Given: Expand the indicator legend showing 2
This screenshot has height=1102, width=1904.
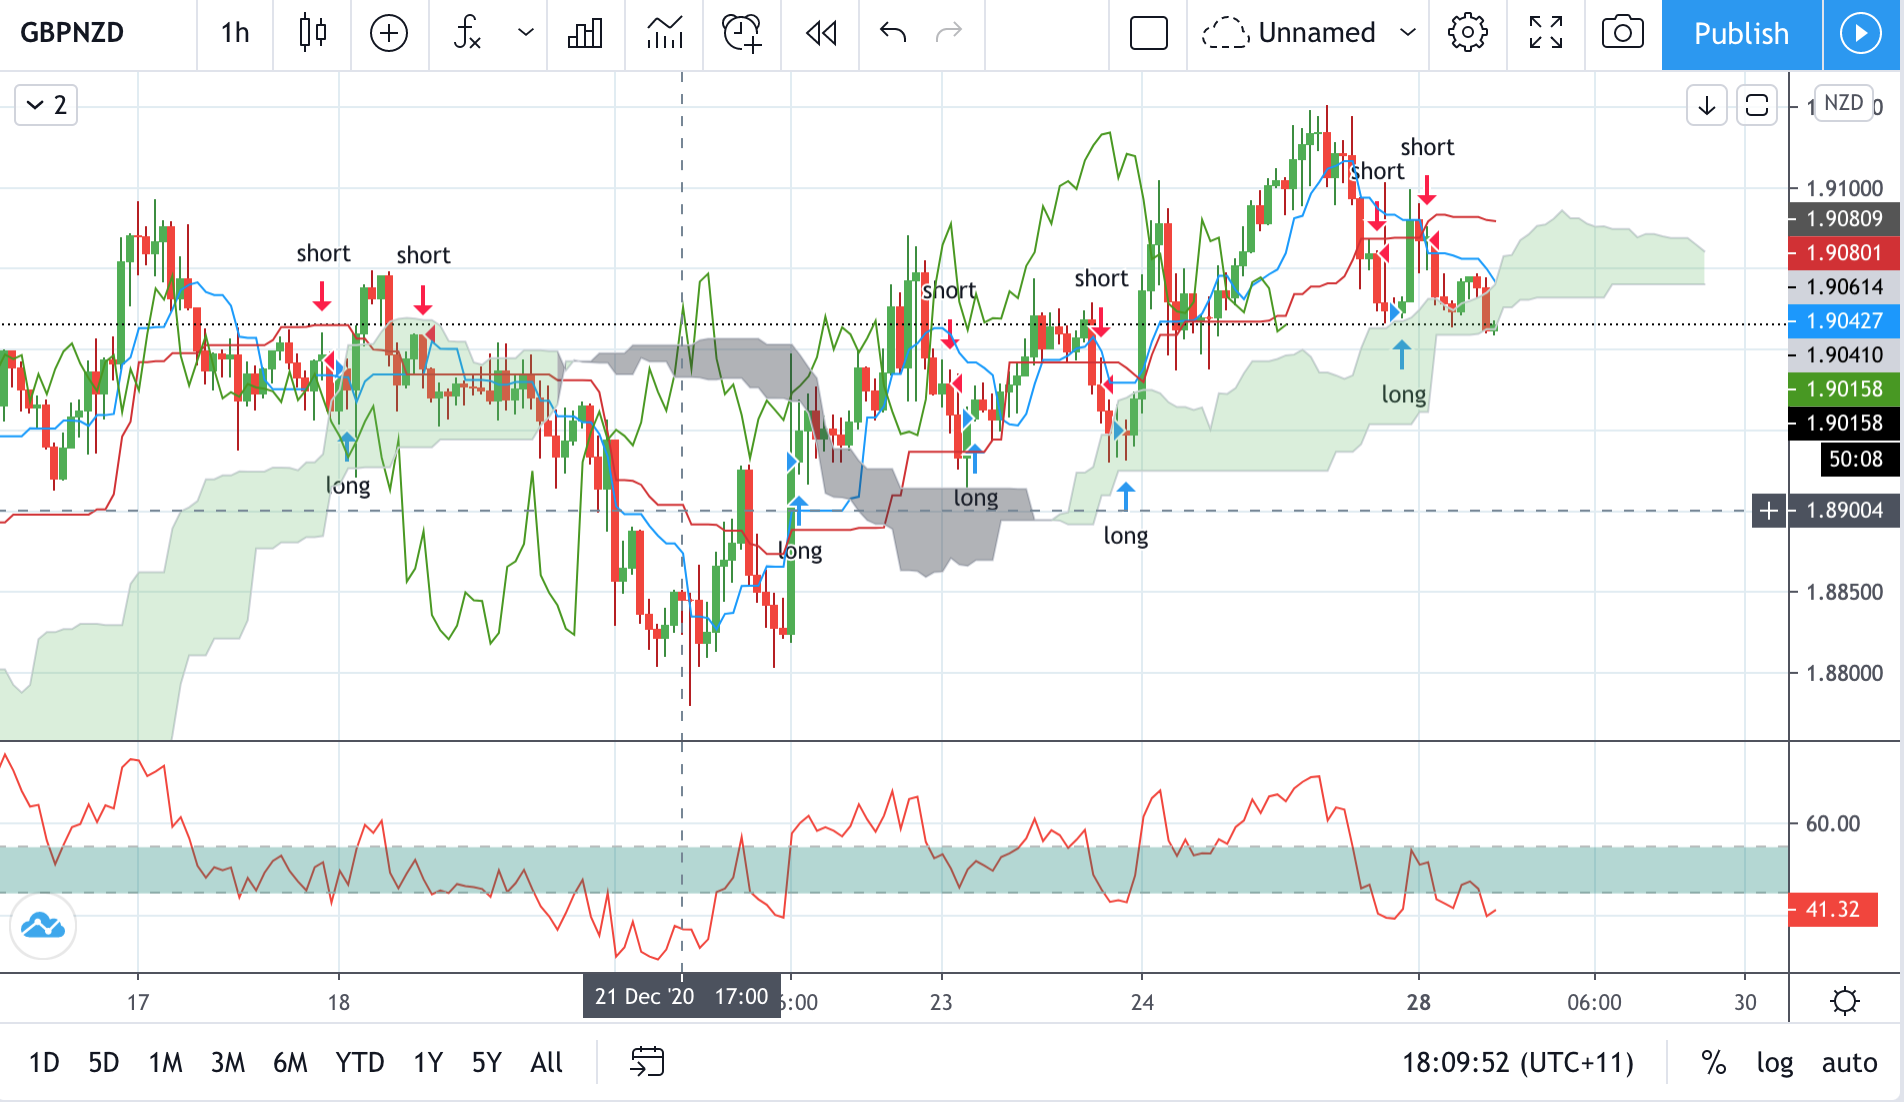Looking at the screenshot, I should pyautogui.click(x=46, y=105).
